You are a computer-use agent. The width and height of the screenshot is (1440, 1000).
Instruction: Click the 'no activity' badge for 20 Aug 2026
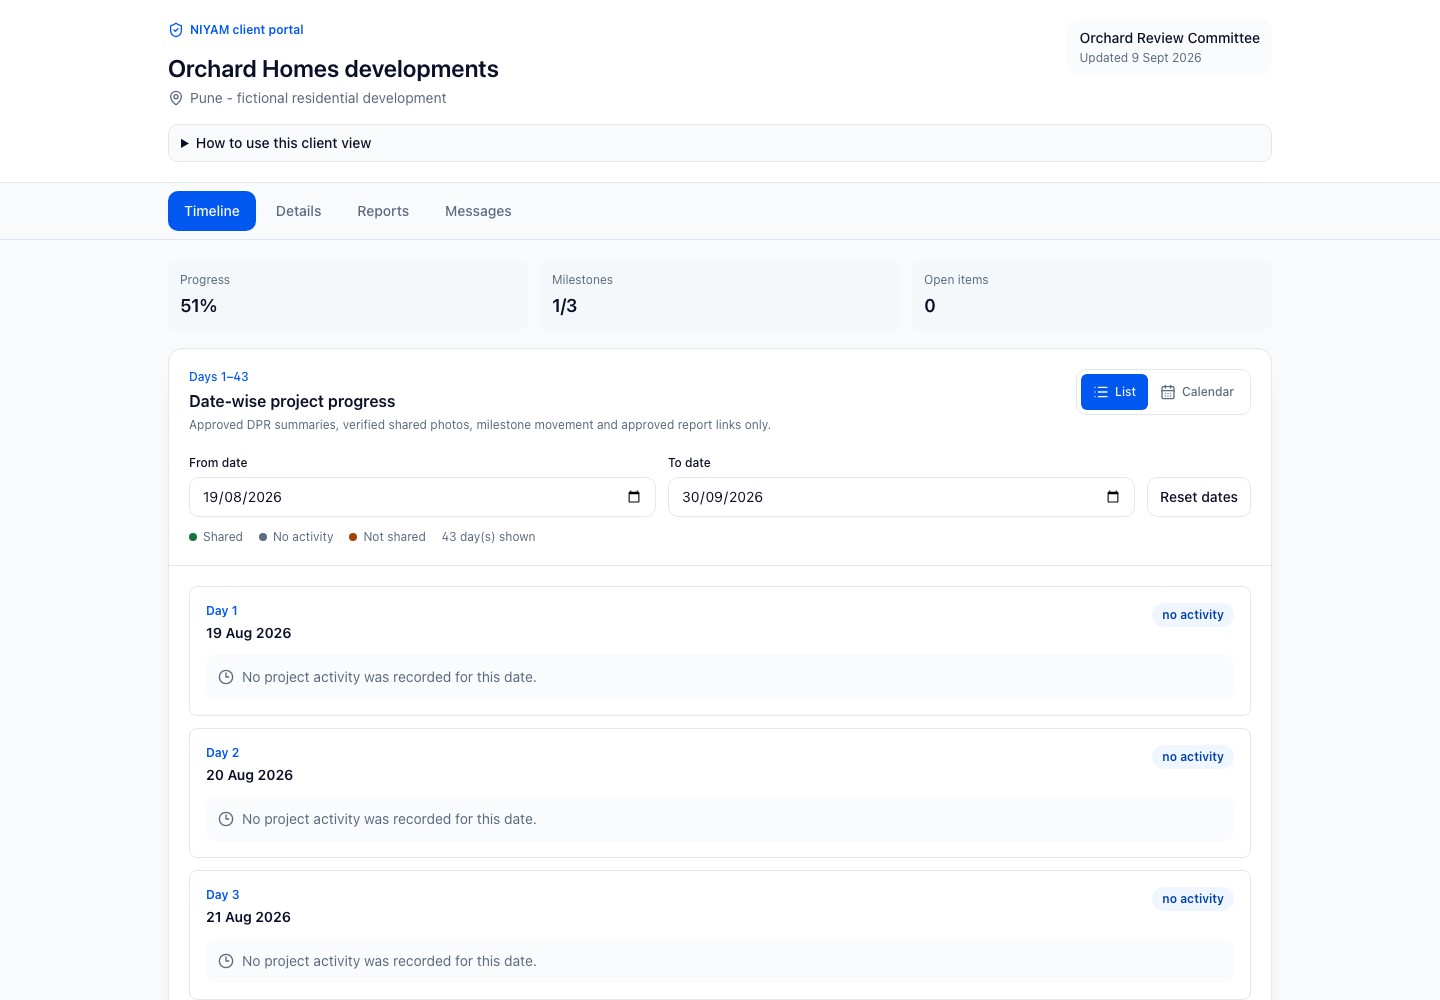pos(1192,757)
